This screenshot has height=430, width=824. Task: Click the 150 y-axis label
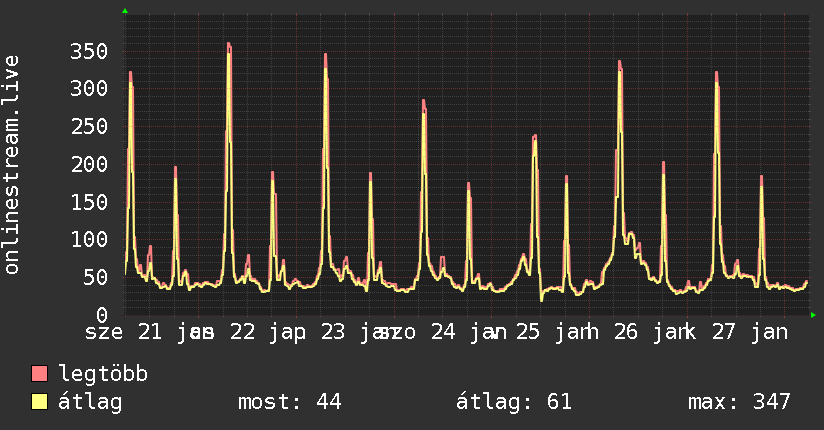(x=89, y=202)
